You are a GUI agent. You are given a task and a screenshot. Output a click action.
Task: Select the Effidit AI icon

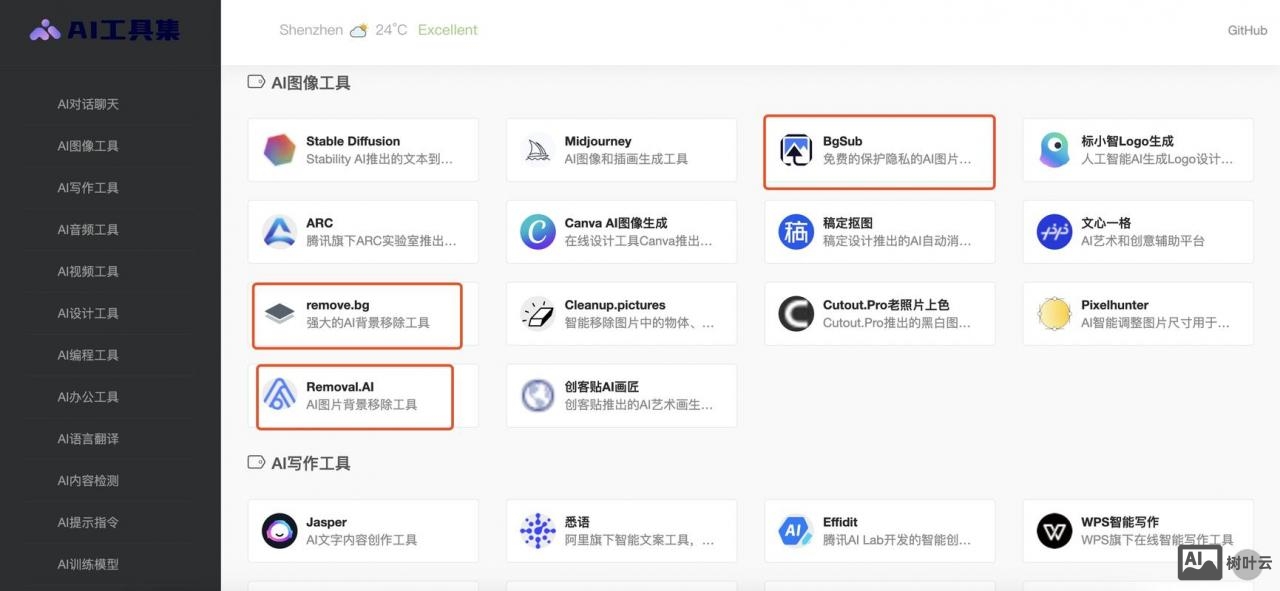coord(796,531)
